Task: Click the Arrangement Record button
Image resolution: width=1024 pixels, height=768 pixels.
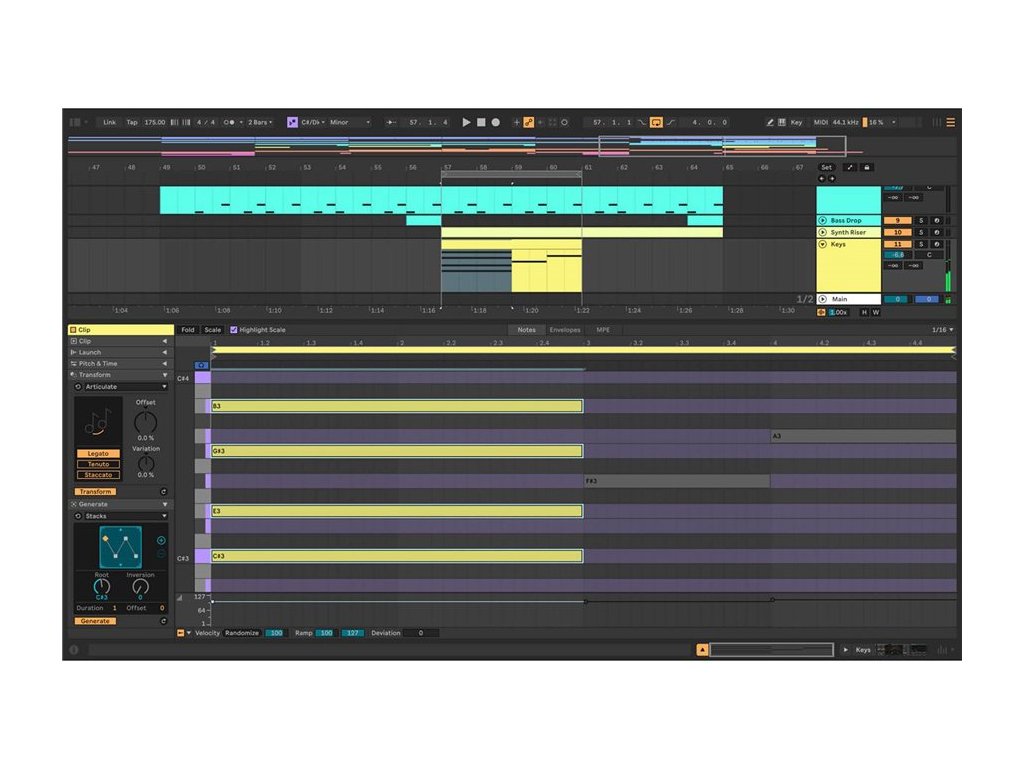Action: coord(495,122)
